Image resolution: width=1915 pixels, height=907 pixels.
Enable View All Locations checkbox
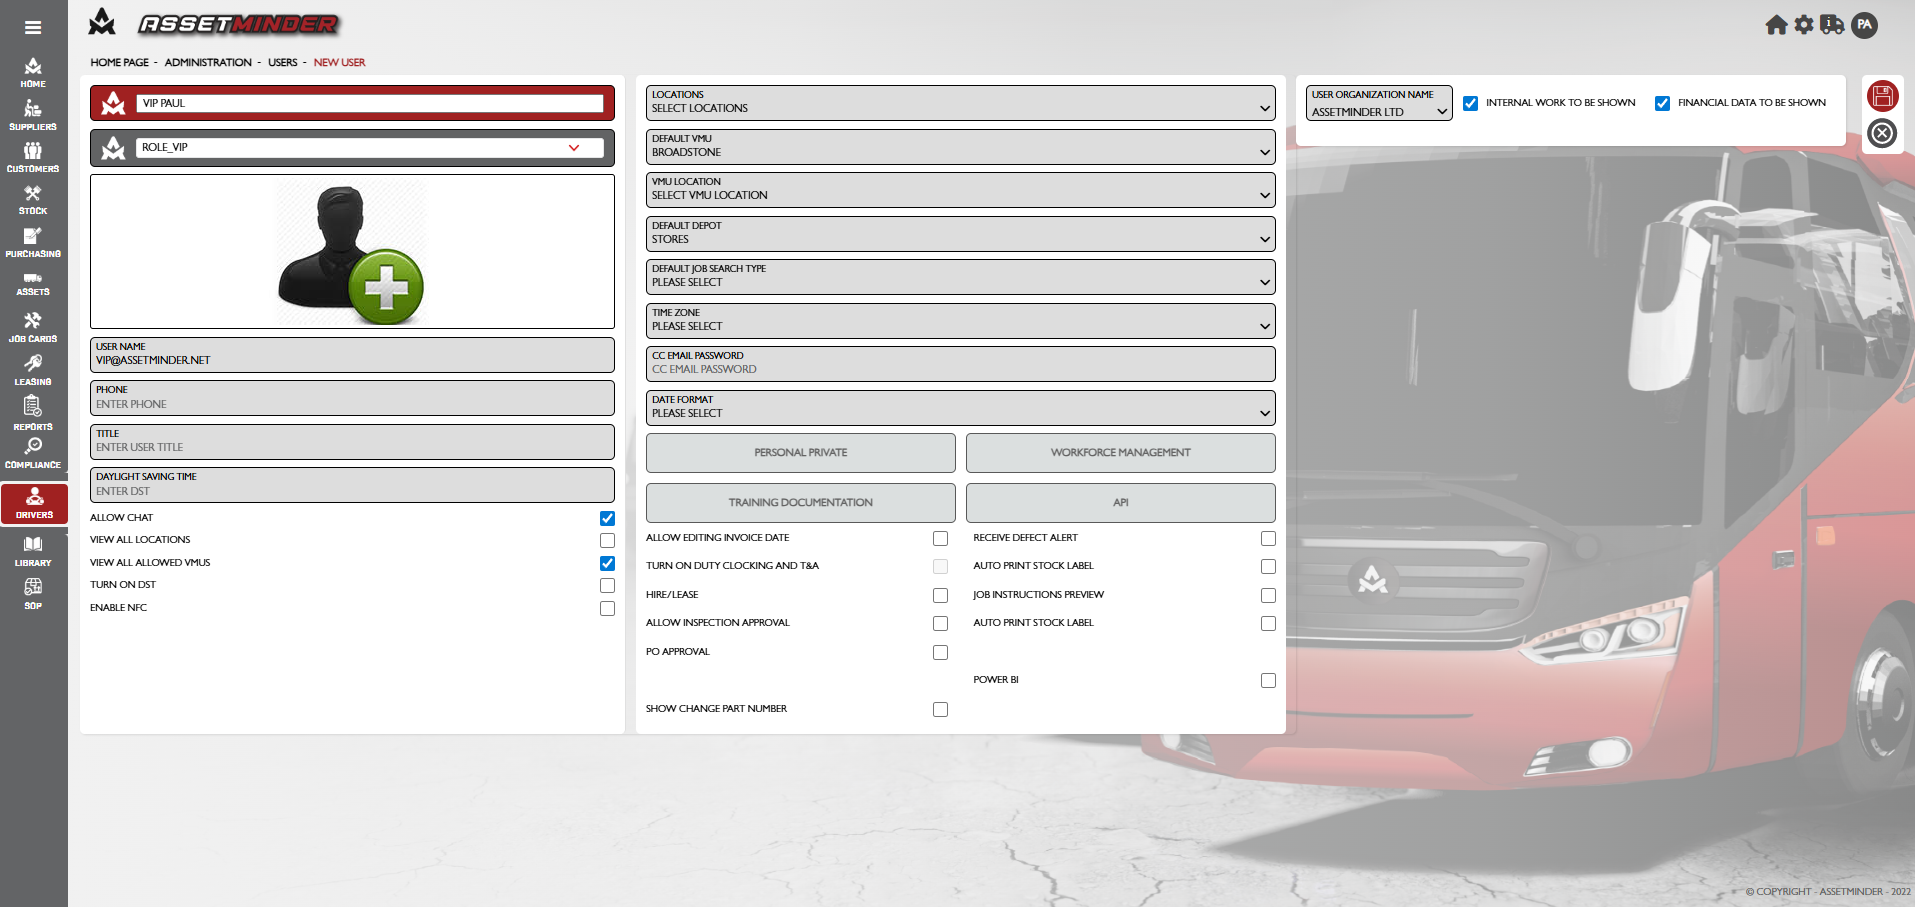pyautogui.click(x=607, y=540)
